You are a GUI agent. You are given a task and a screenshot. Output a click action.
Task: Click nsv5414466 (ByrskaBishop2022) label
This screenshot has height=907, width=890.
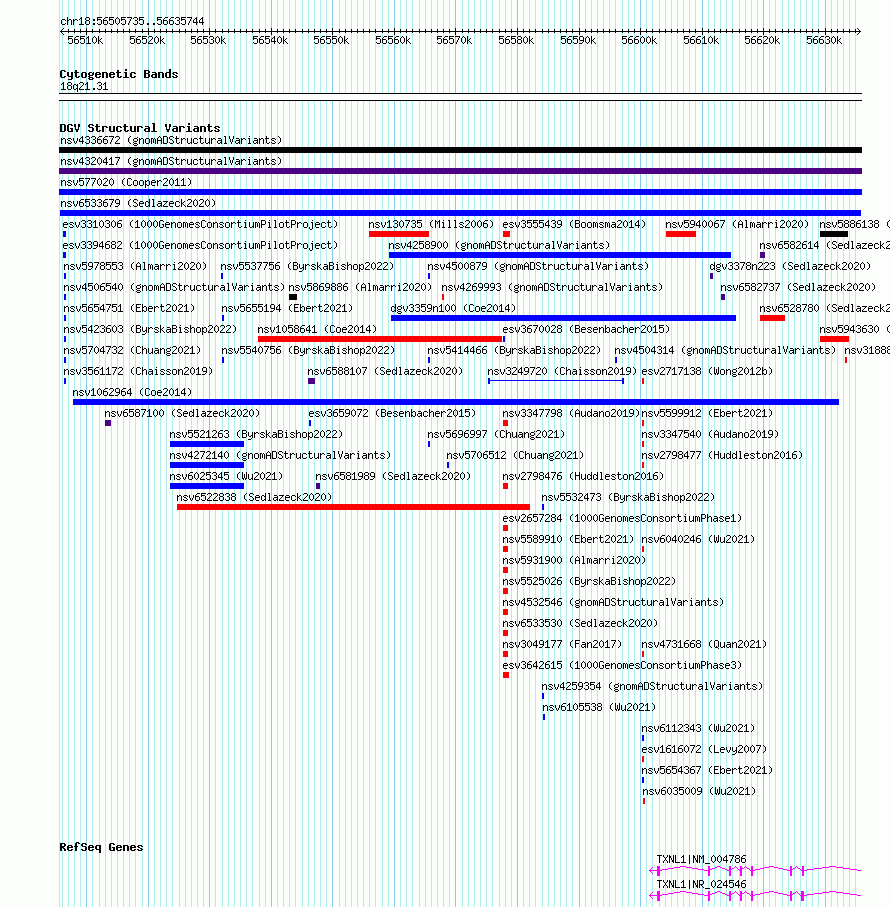[514, 351]
